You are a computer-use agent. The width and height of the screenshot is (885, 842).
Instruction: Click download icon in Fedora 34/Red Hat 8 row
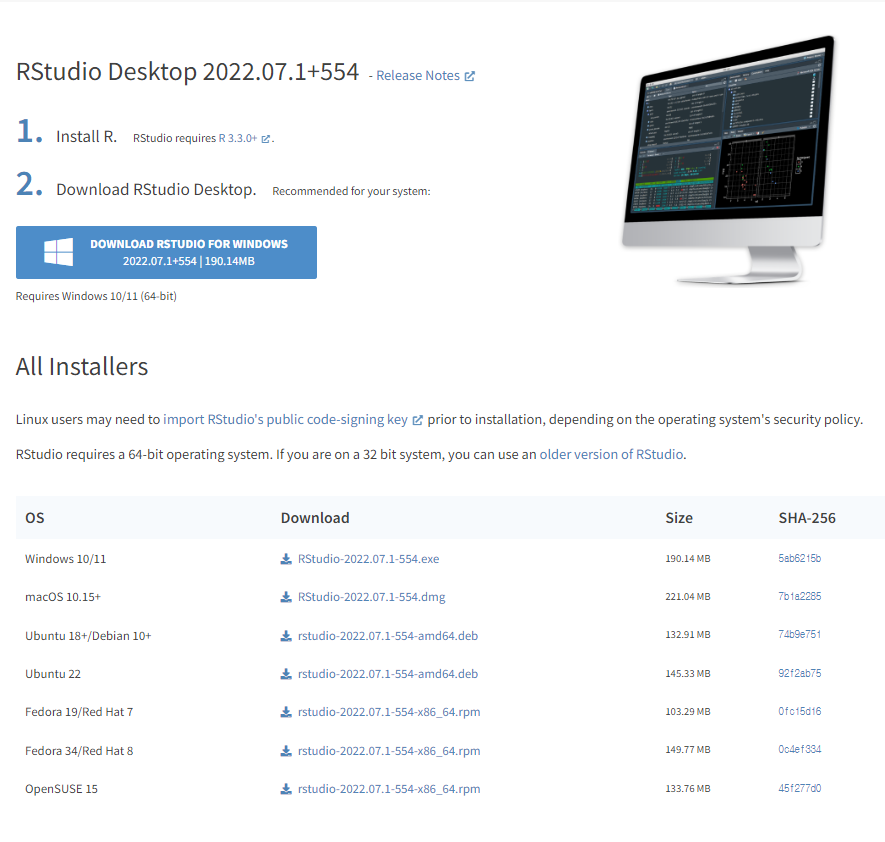pyautogui.click(x=286, y=751)
